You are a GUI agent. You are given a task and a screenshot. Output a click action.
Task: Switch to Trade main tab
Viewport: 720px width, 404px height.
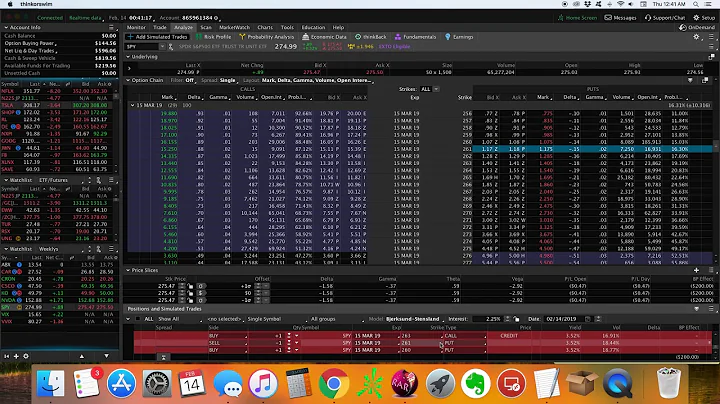(x=160, y=27)
